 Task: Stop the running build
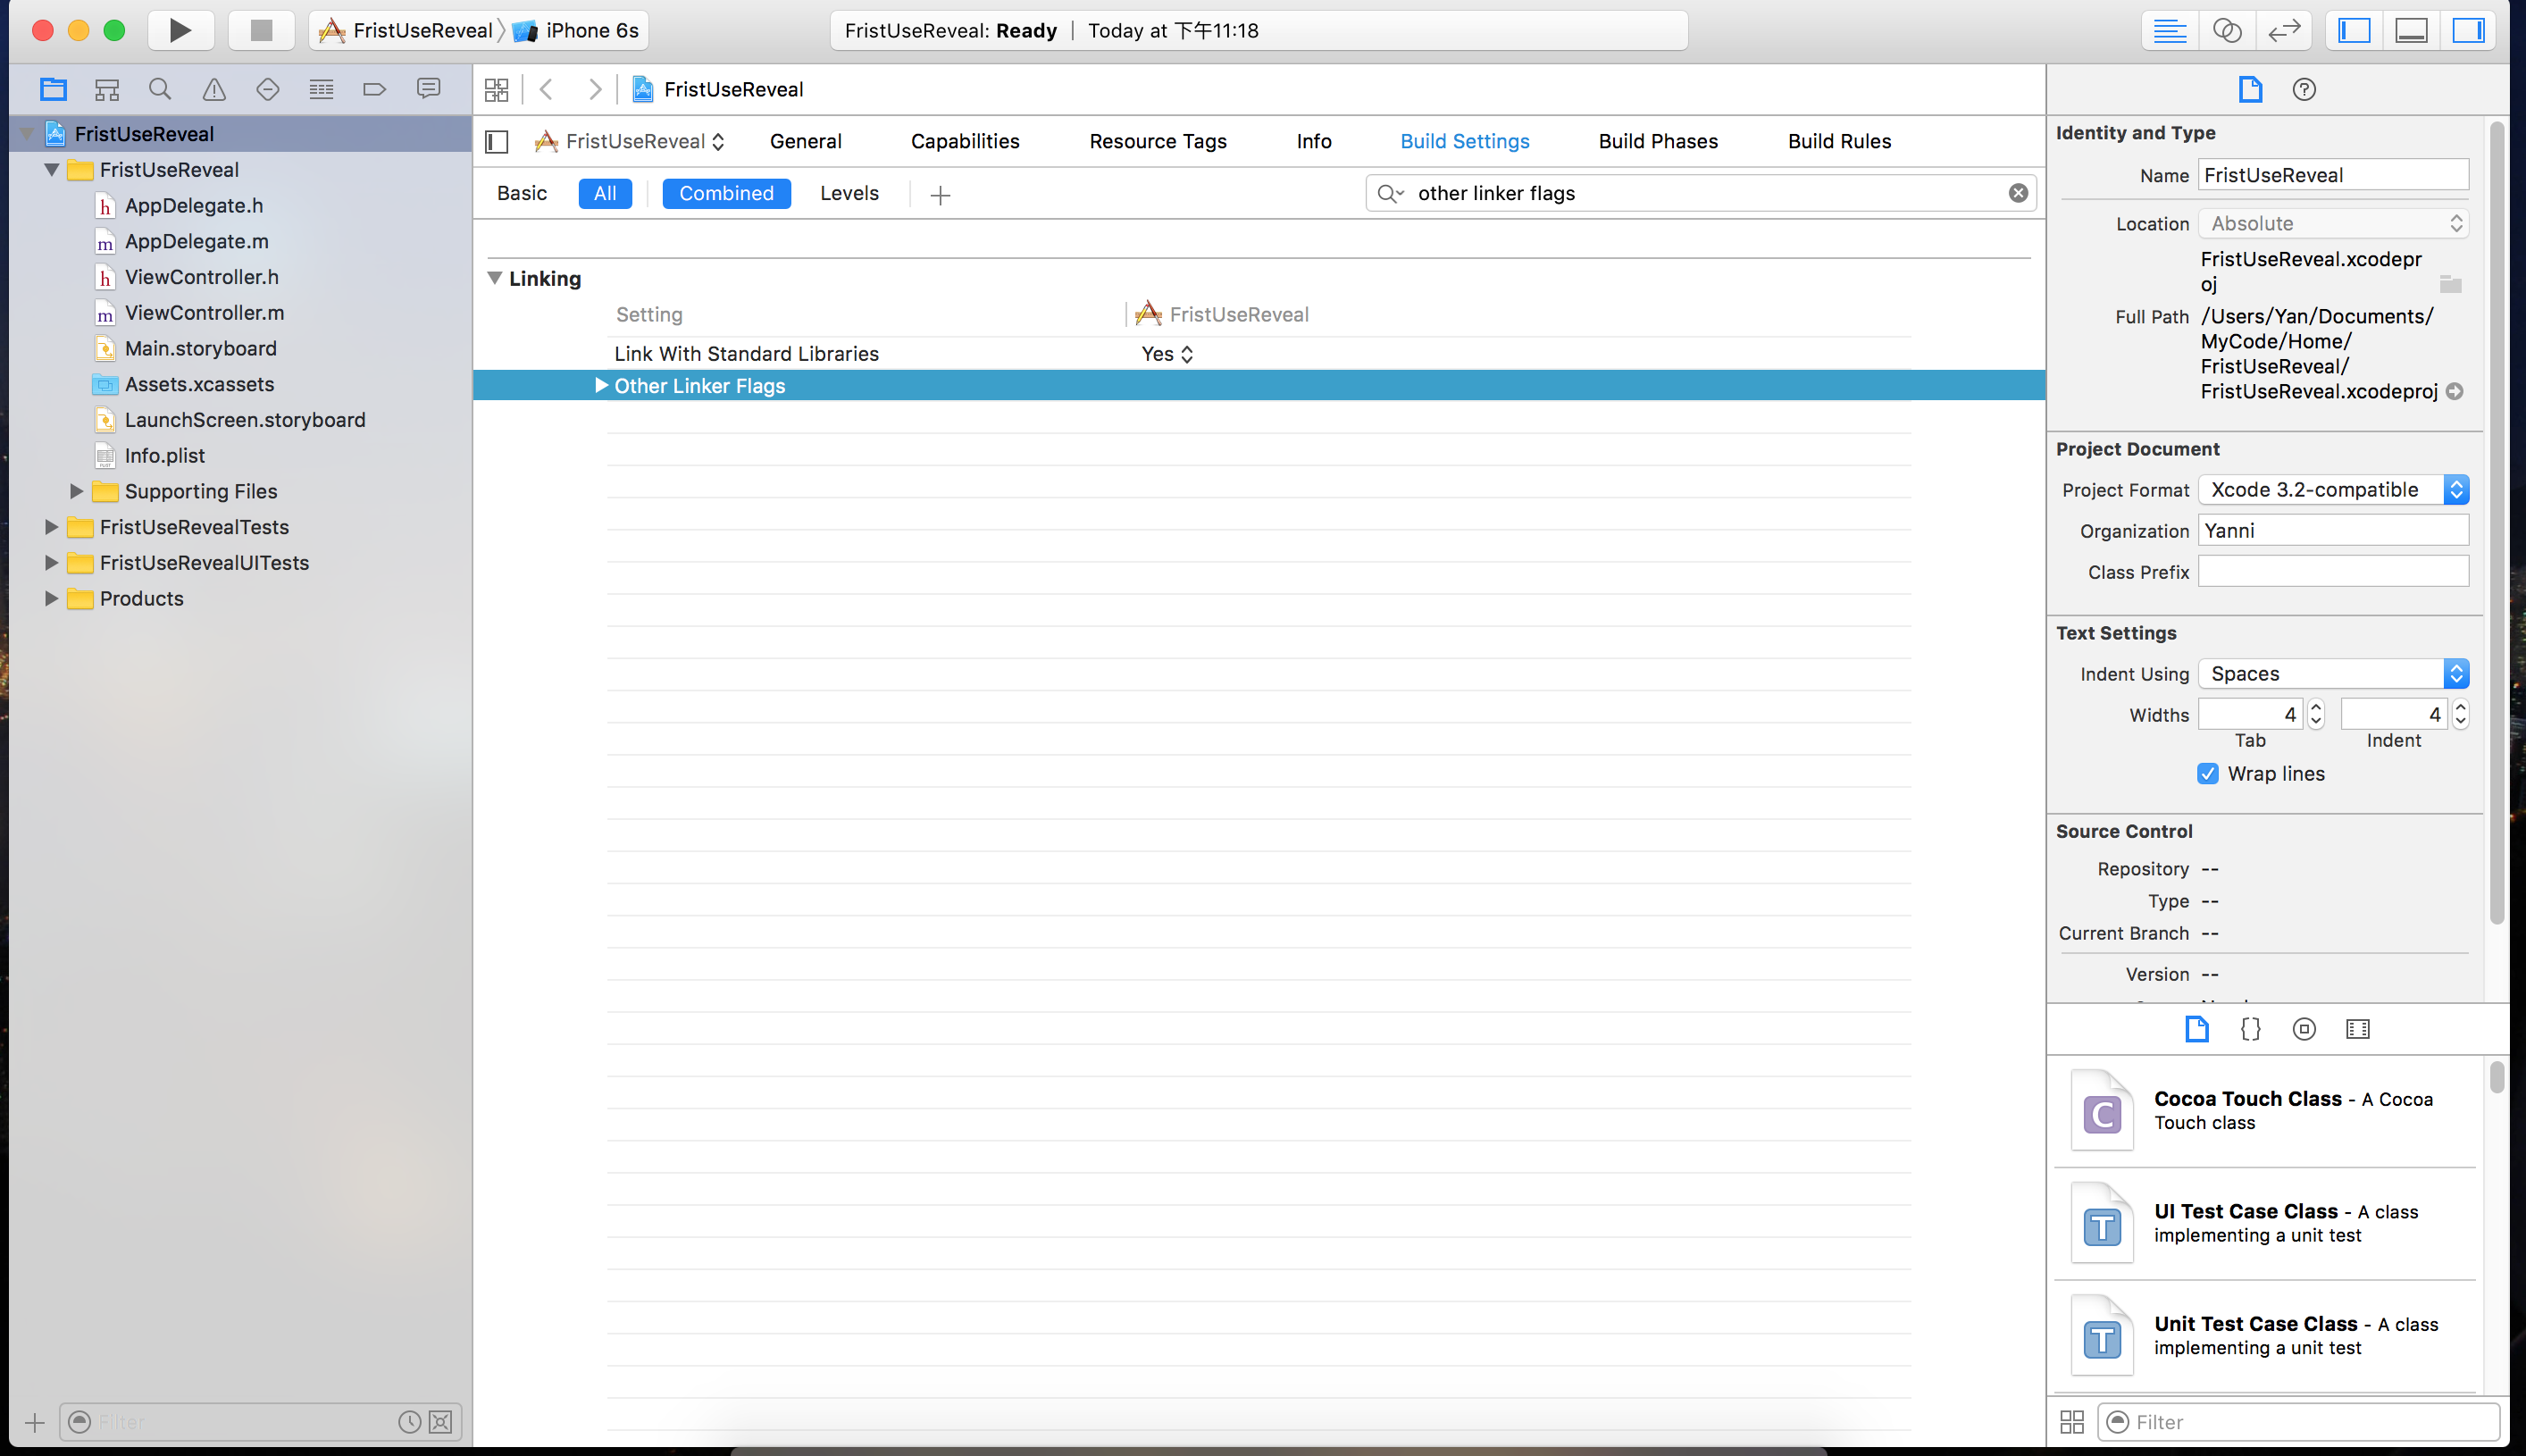[261, 30]
